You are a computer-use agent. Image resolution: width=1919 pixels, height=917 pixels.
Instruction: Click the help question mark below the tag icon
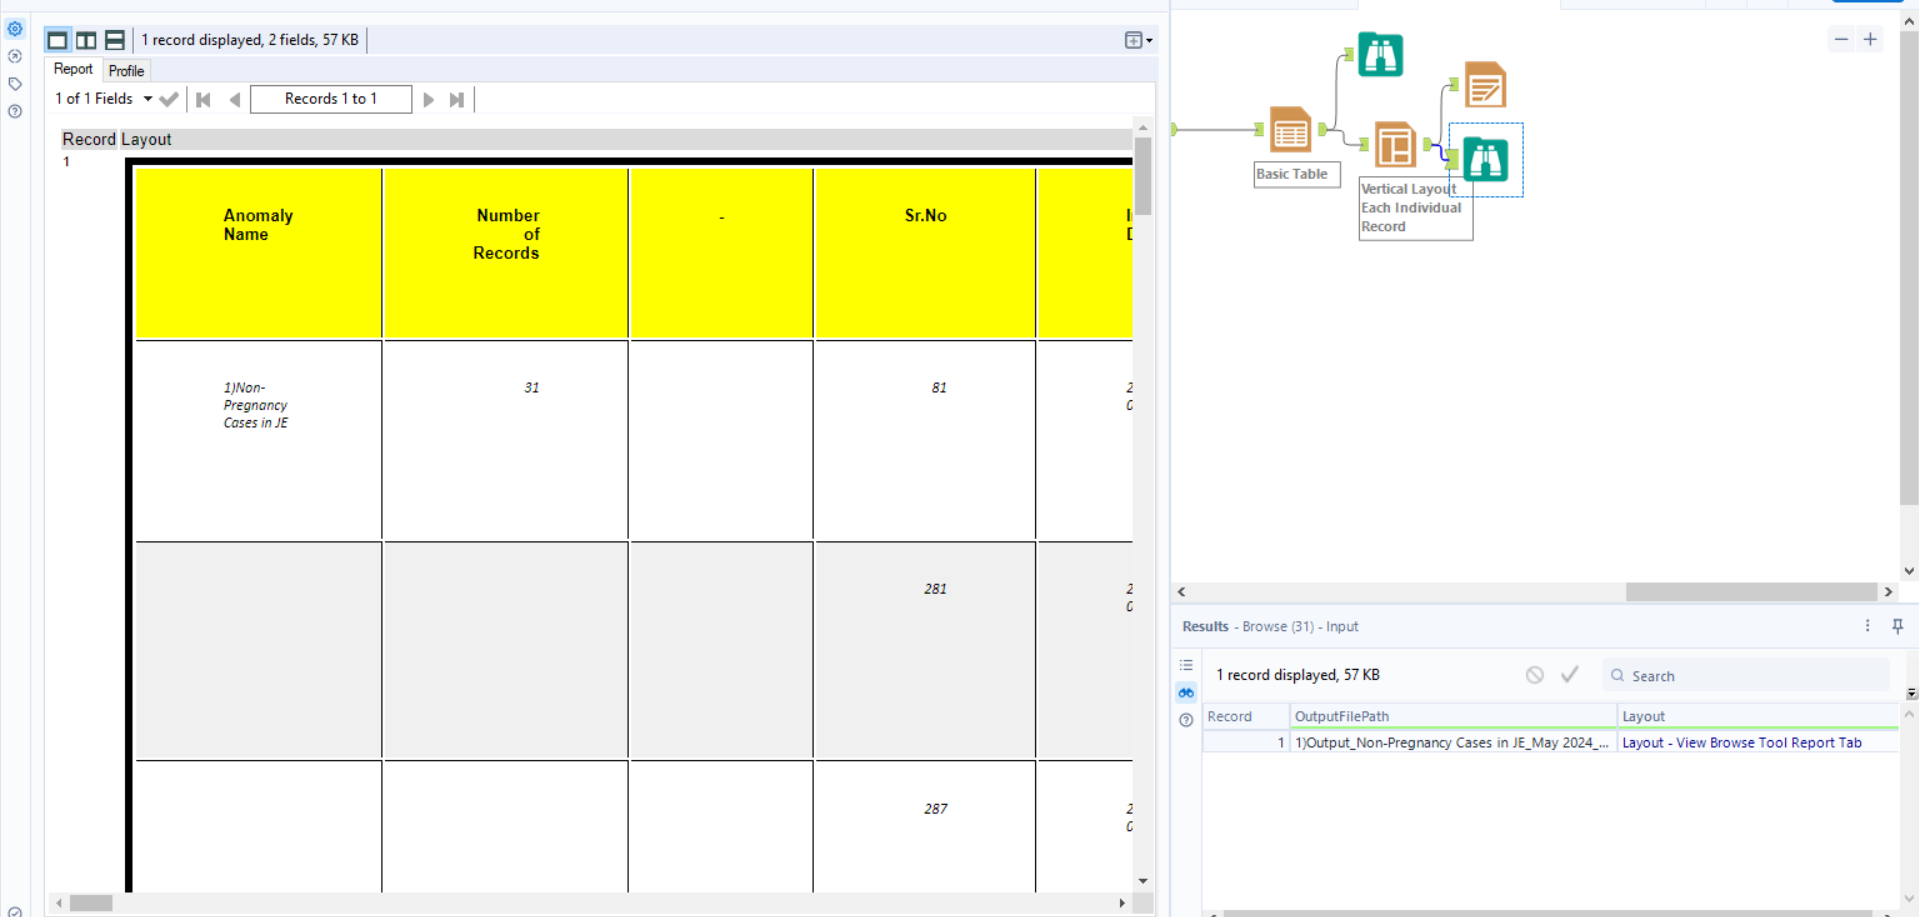coord(15,111)
